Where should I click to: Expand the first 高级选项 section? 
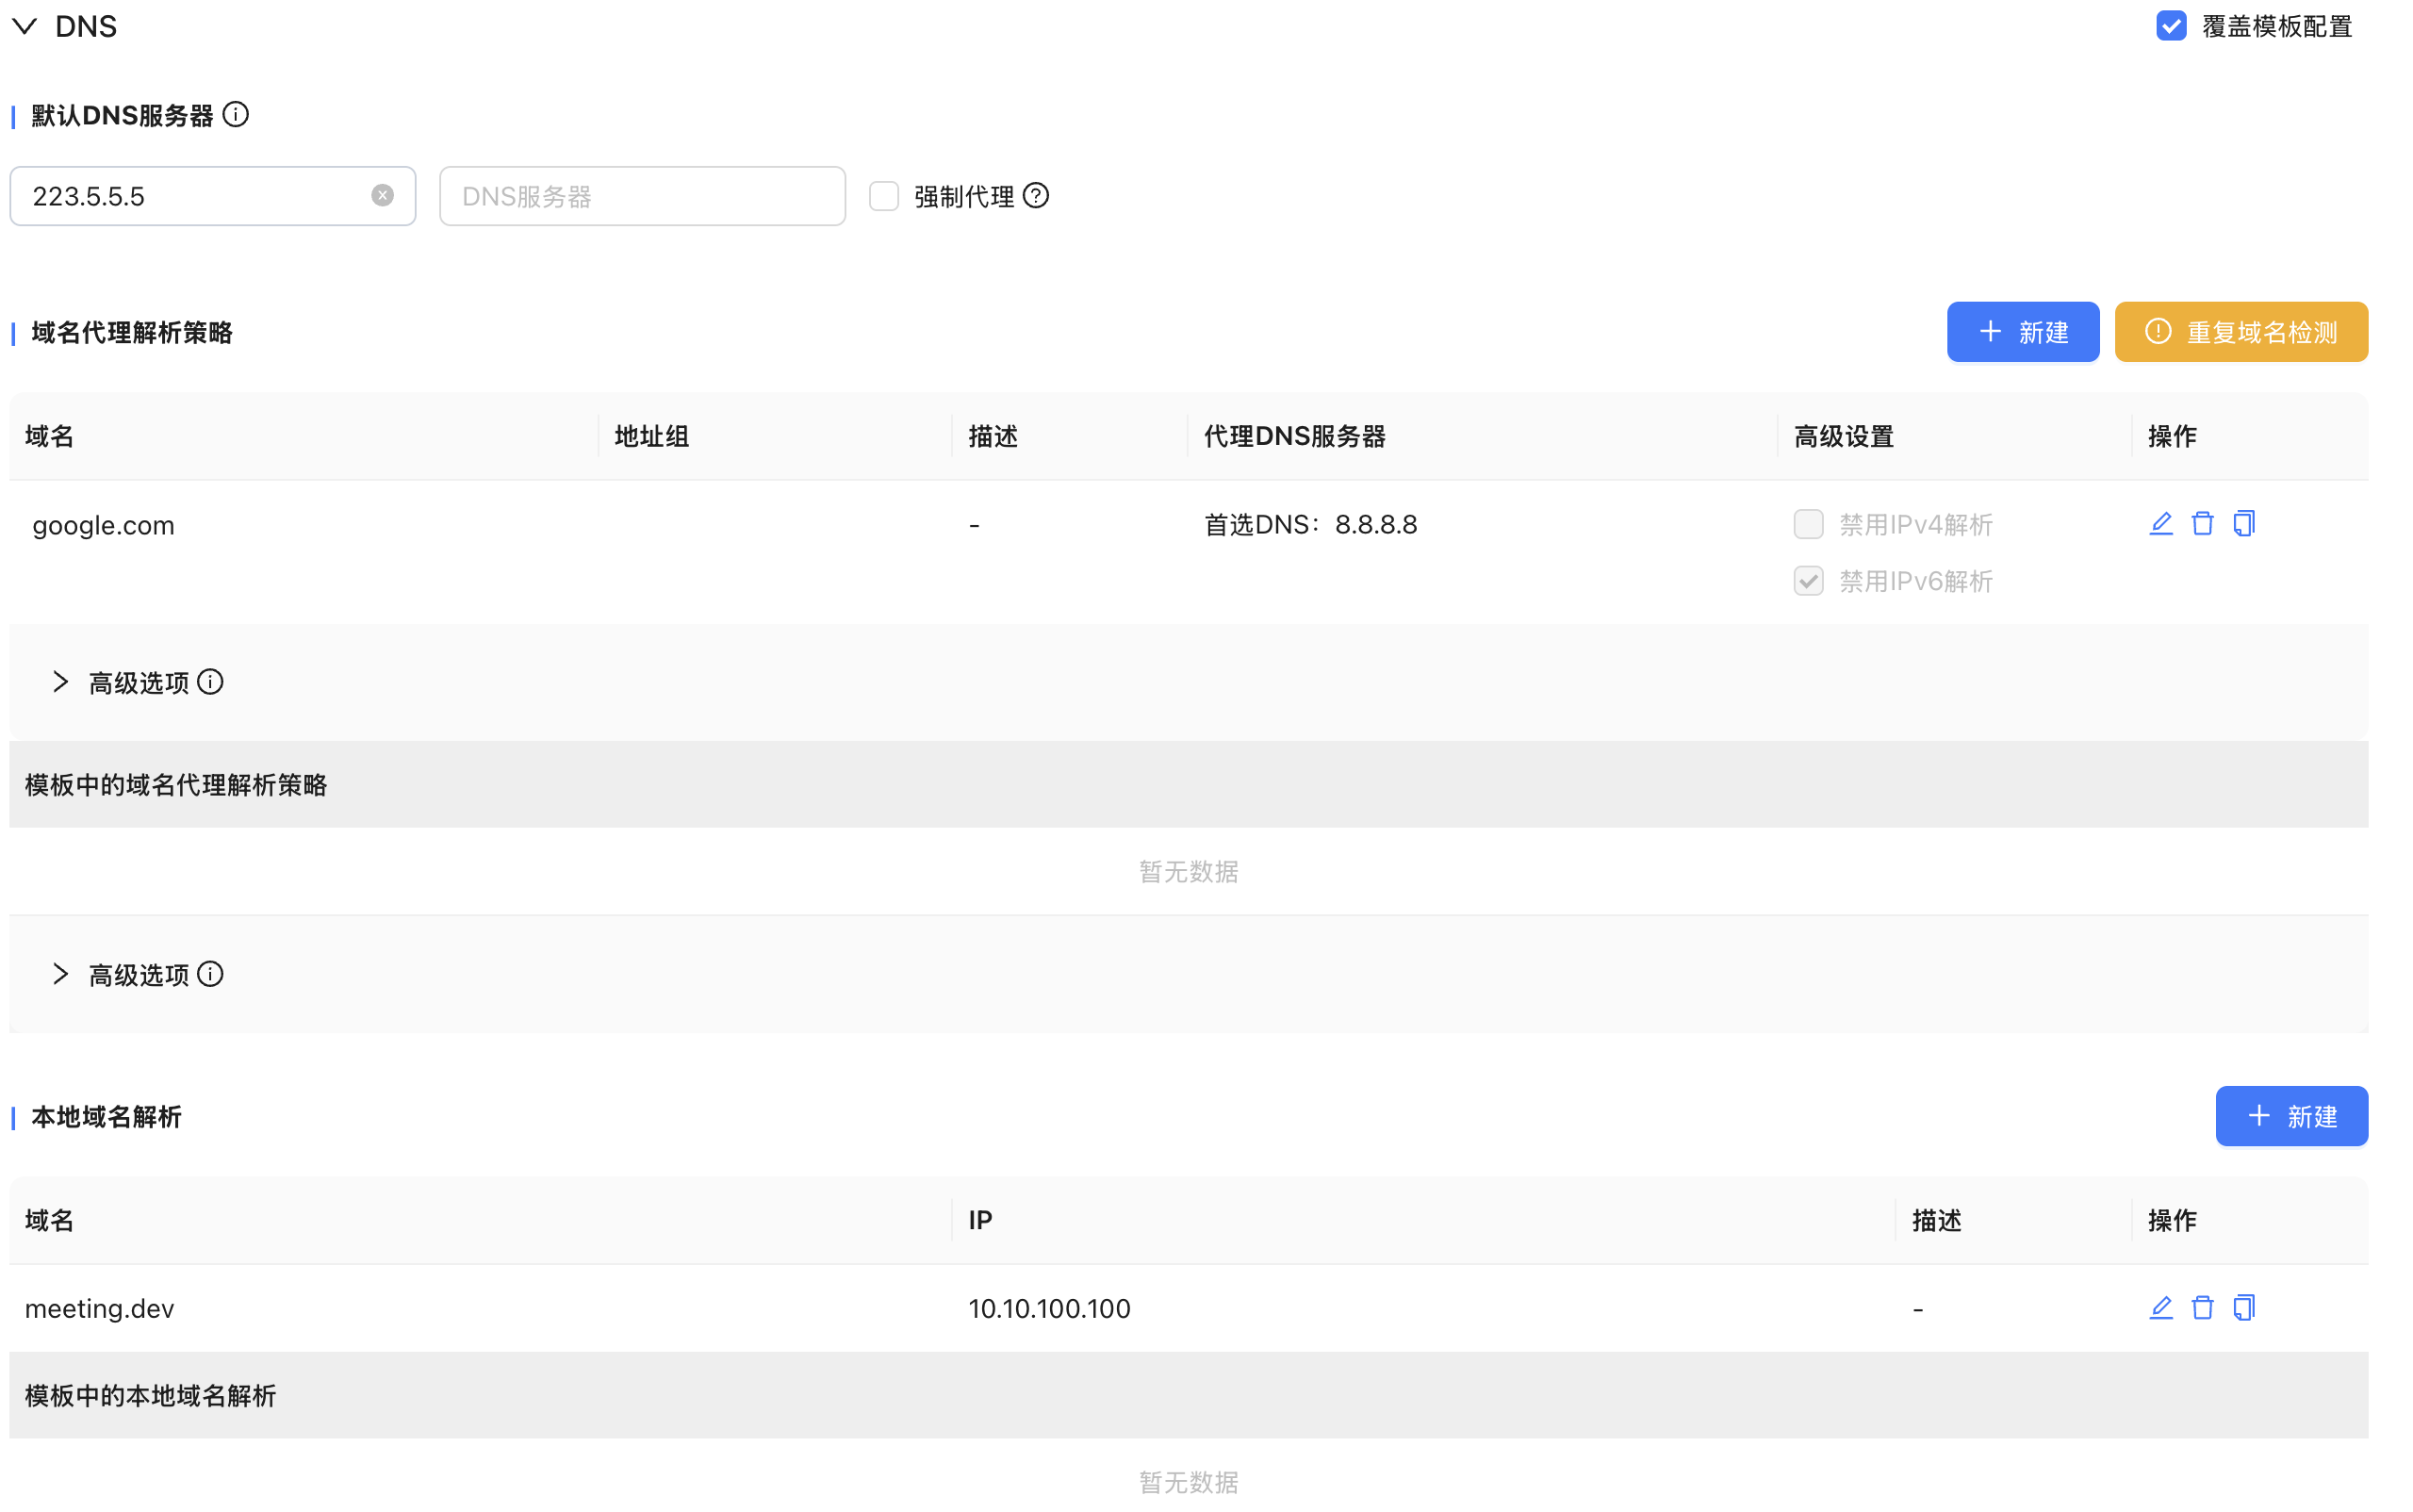point(61,682)
